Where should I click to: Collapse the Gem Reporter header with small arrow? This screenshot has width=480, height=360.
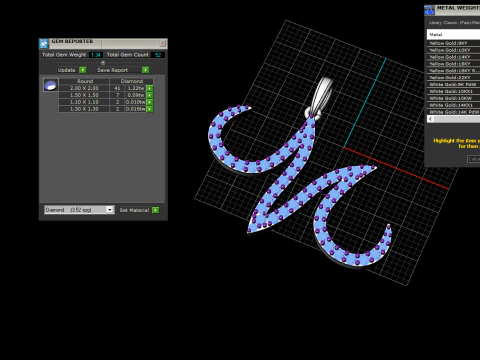[x=103, y=62]
